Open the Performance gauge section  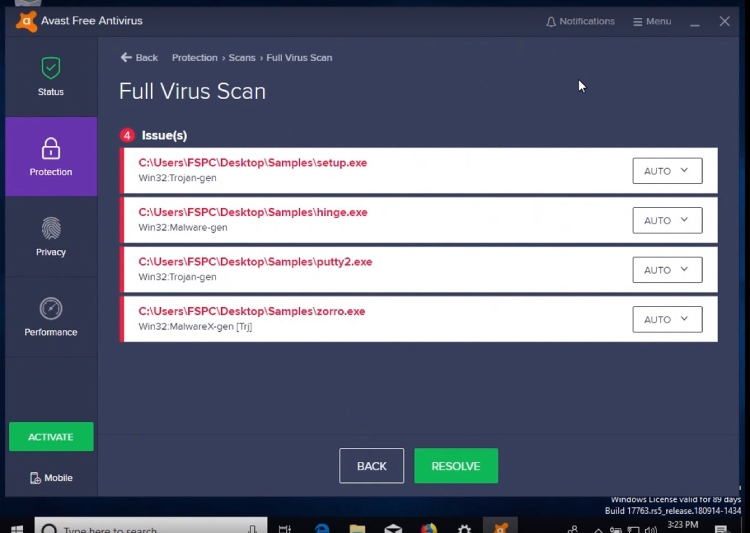pyautogui.click(x=51, y=317)
